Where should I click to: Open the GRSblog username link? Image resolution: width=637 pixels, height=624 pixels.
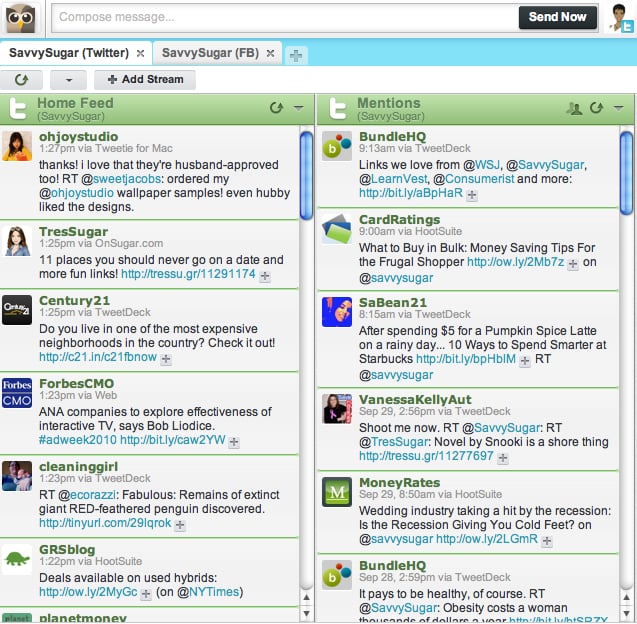click(67, 550)
